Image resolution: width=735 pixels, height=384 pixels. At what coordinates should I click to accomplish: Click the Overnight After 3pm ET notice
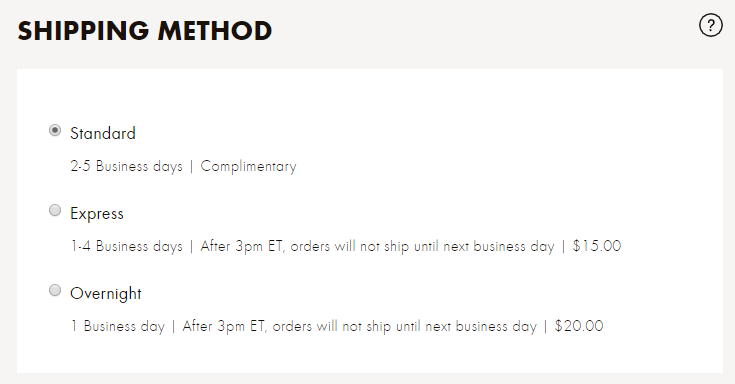(360, 326)
